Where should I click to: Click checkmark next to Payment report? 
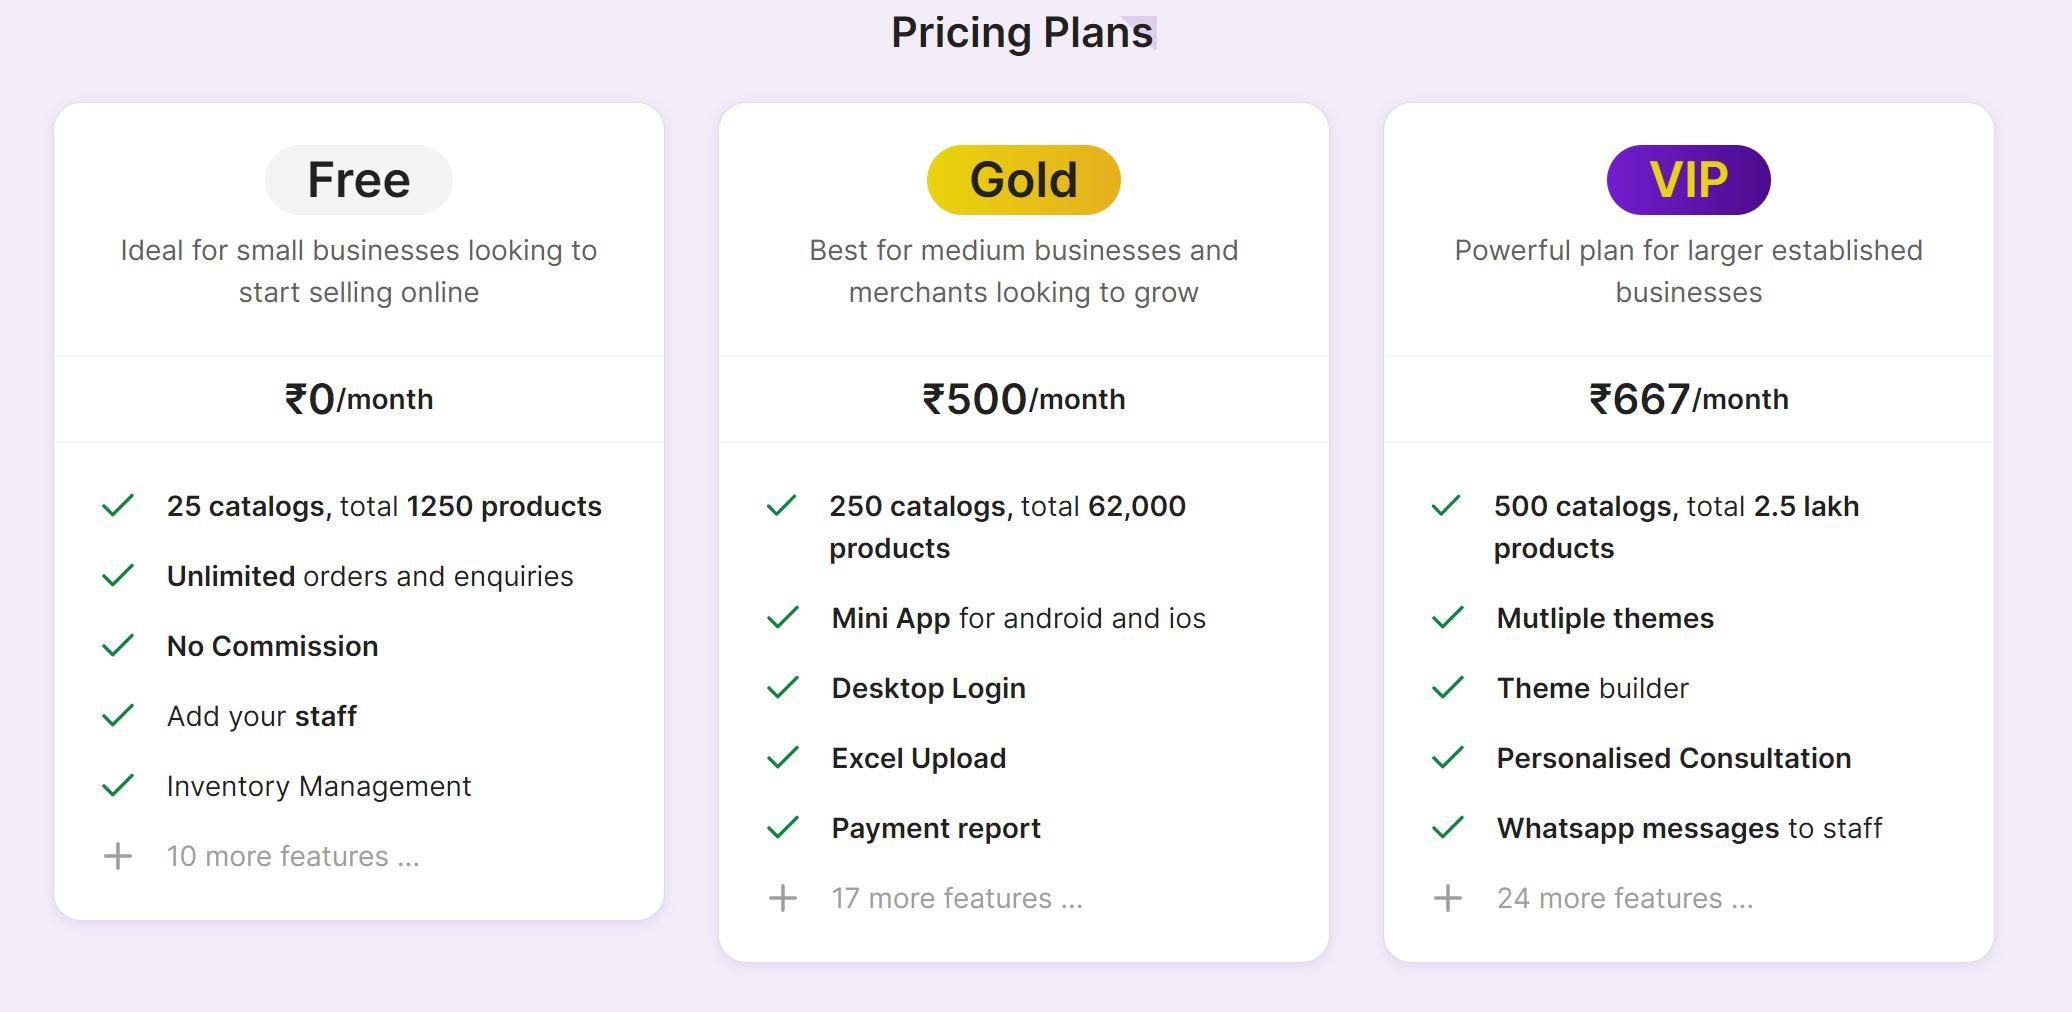783,828
